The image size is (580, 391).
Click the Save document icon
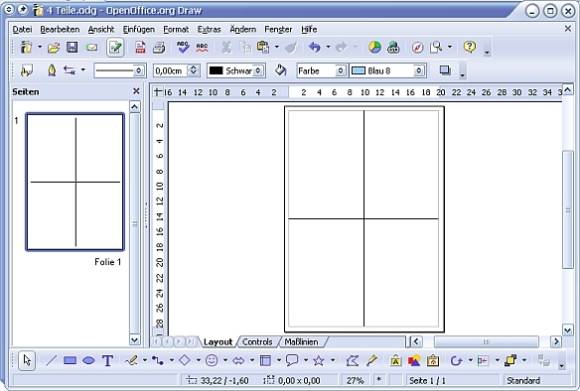pyautogui.click(x=72, y=47)
